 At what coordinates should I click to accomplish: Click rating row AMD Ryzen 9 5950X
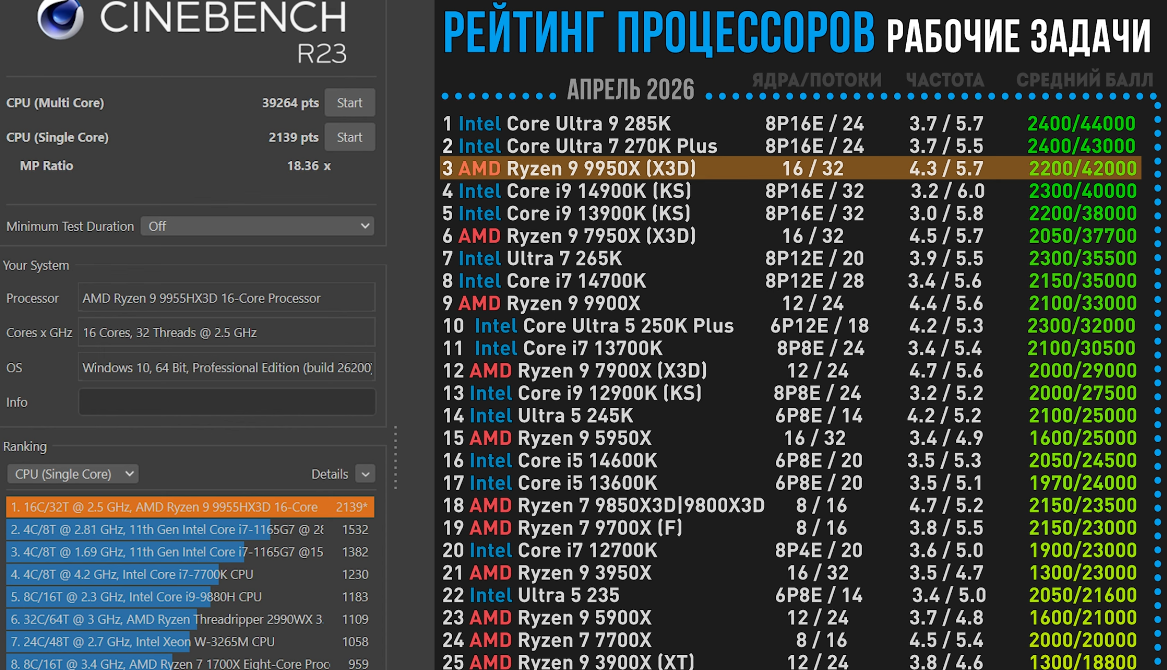790,438
